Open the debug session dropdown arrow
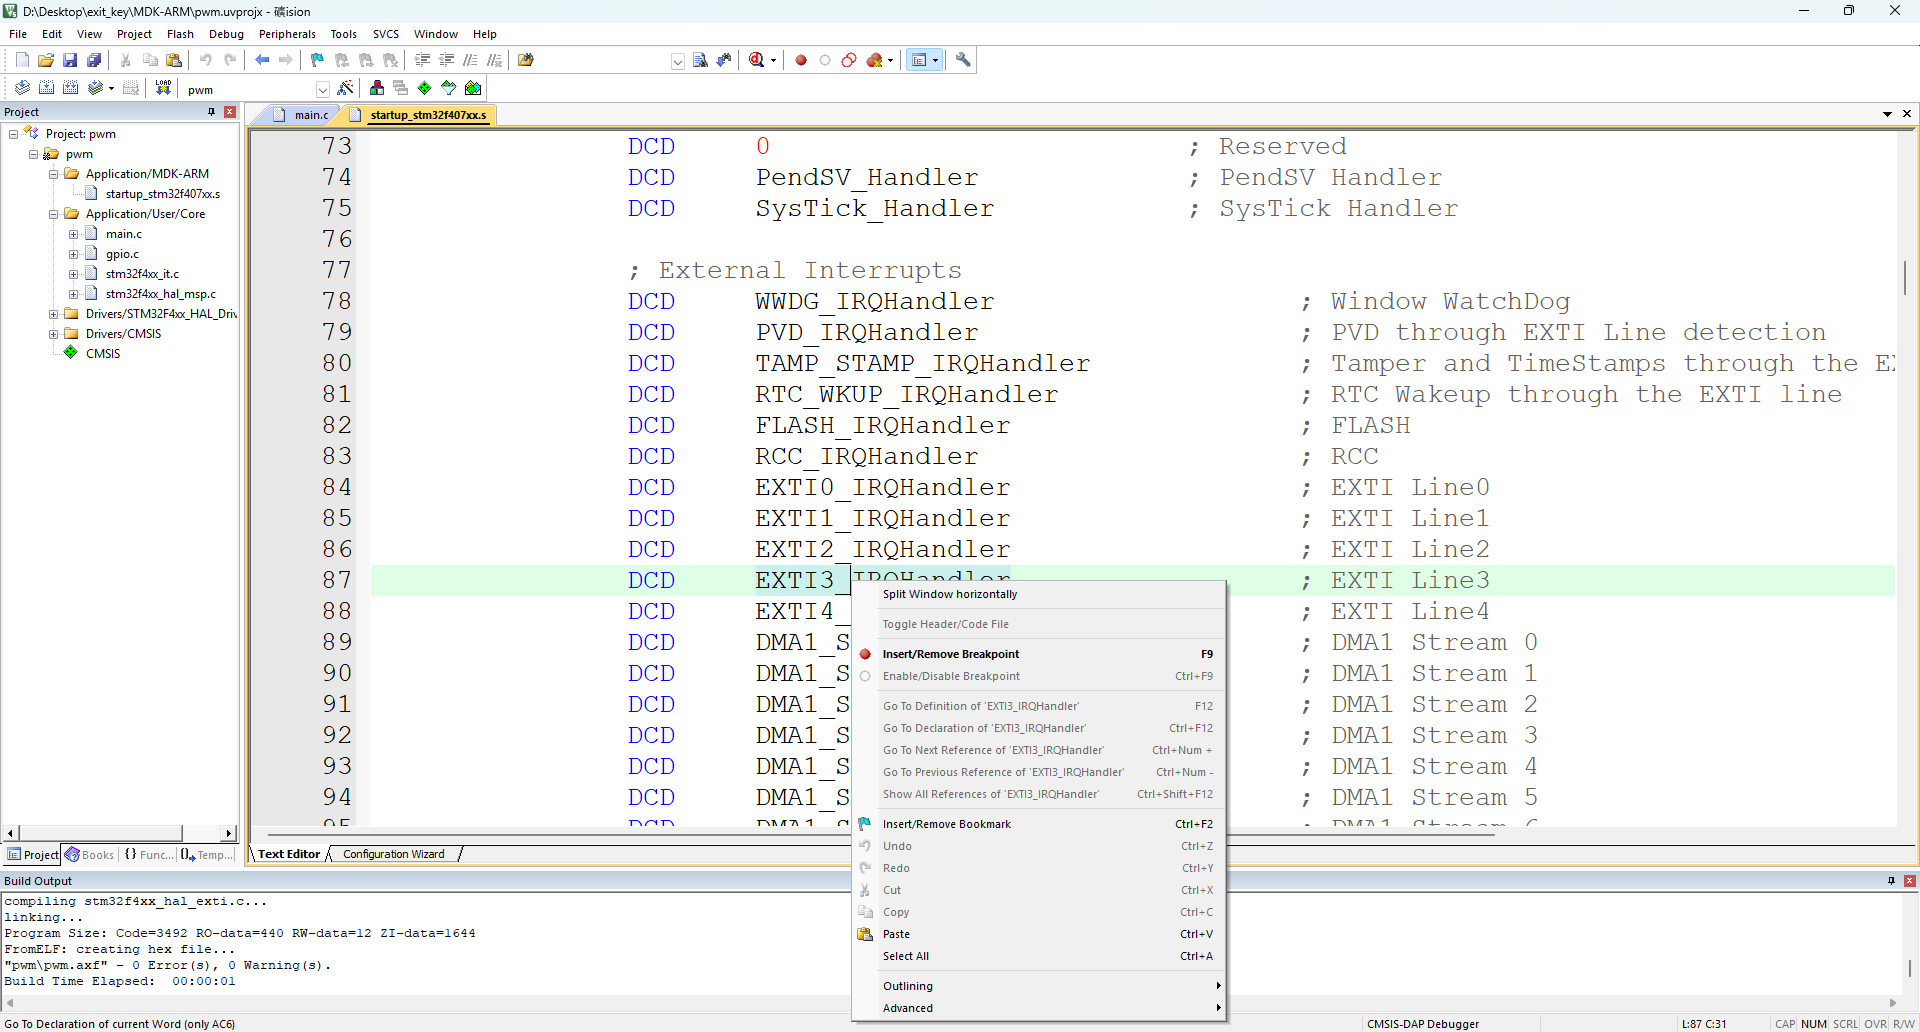1920x1032 pixels. [x=773, y=60]
